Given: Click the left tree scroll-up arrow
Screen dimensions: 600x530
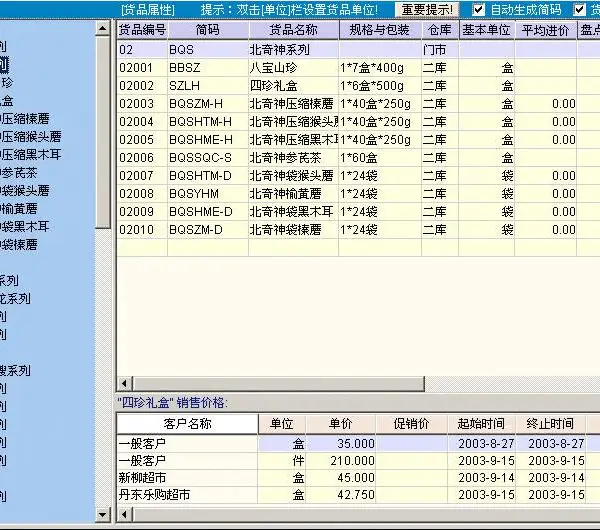Looking at the screenshot, I should pos(102,28).
